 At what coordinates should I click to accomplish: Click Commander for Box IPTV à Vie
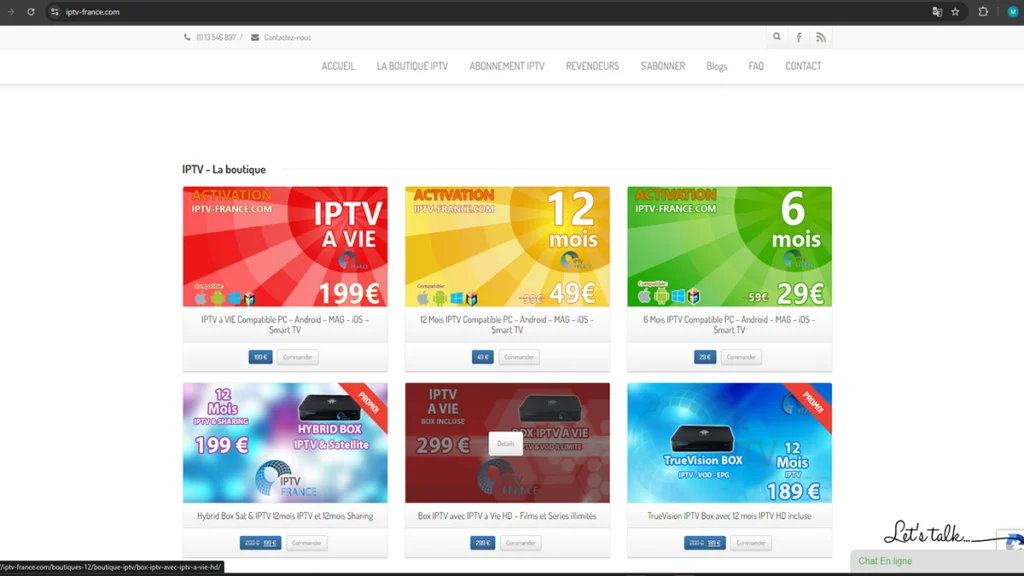(520, 543)
